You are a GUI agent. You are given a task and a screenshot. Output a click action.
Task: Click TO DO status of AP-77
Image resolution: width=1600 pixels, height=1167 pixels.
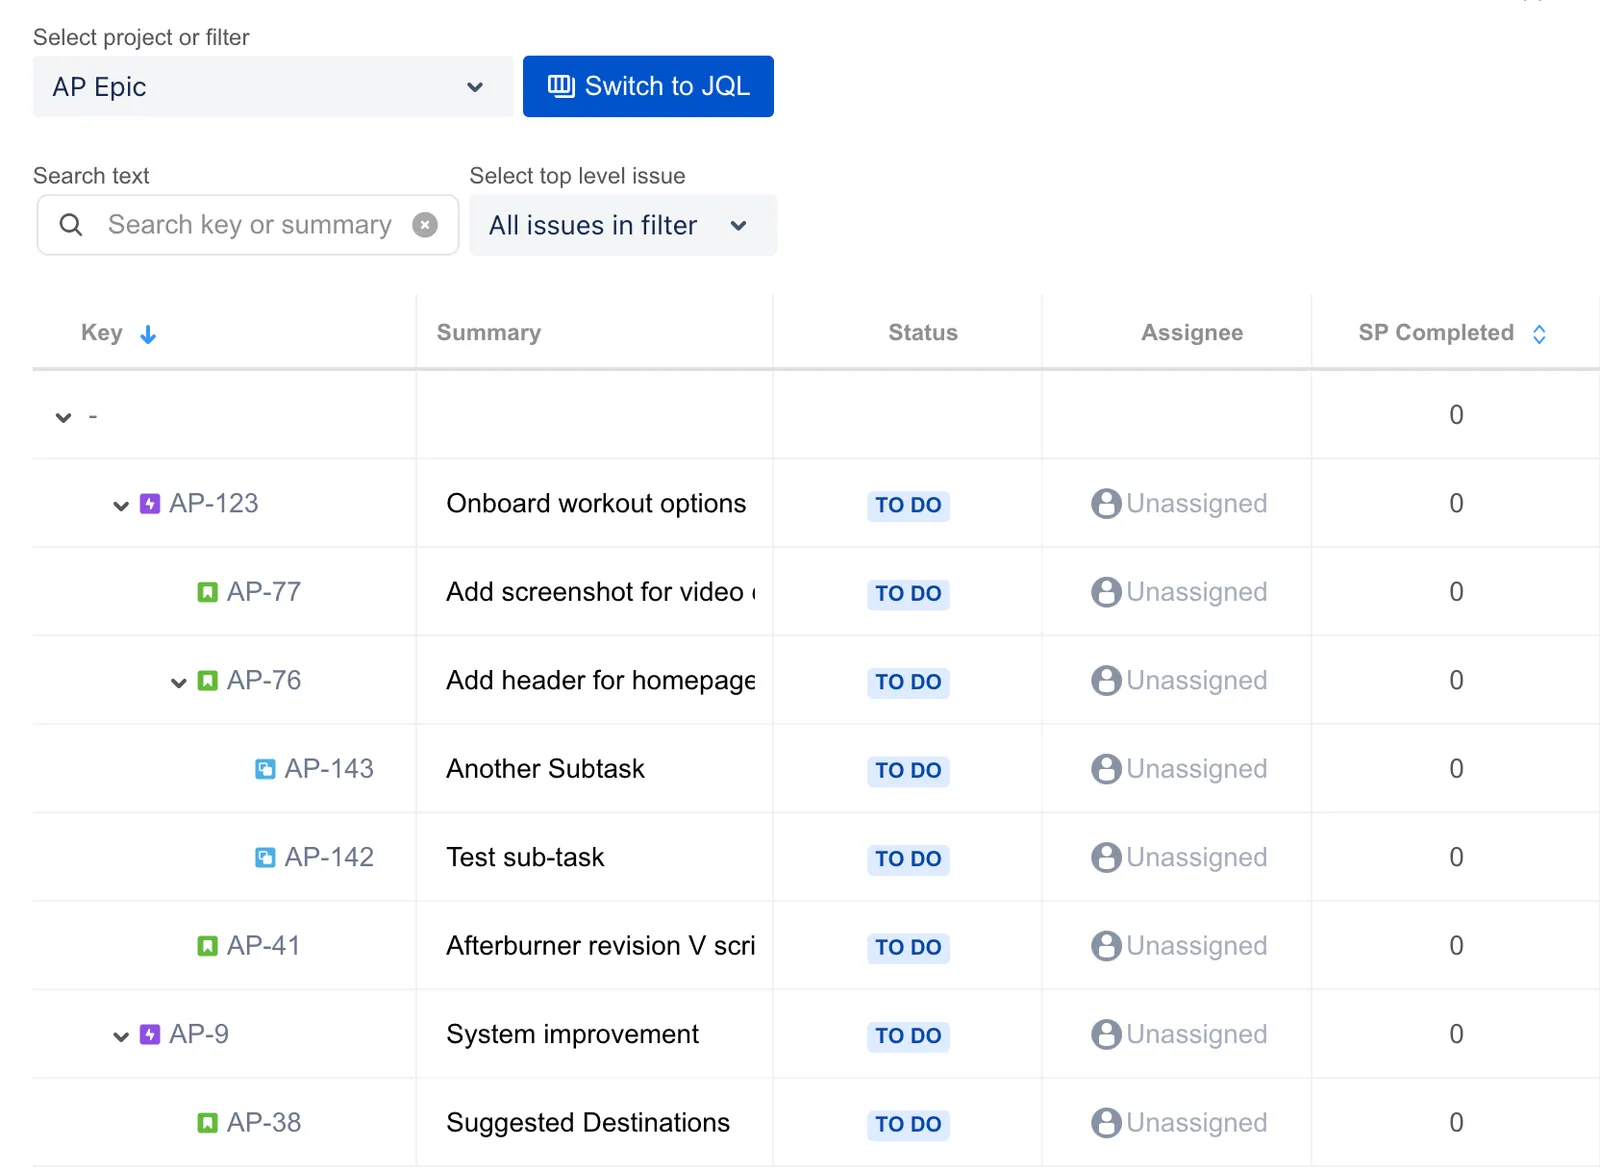(x=908, y=593)
